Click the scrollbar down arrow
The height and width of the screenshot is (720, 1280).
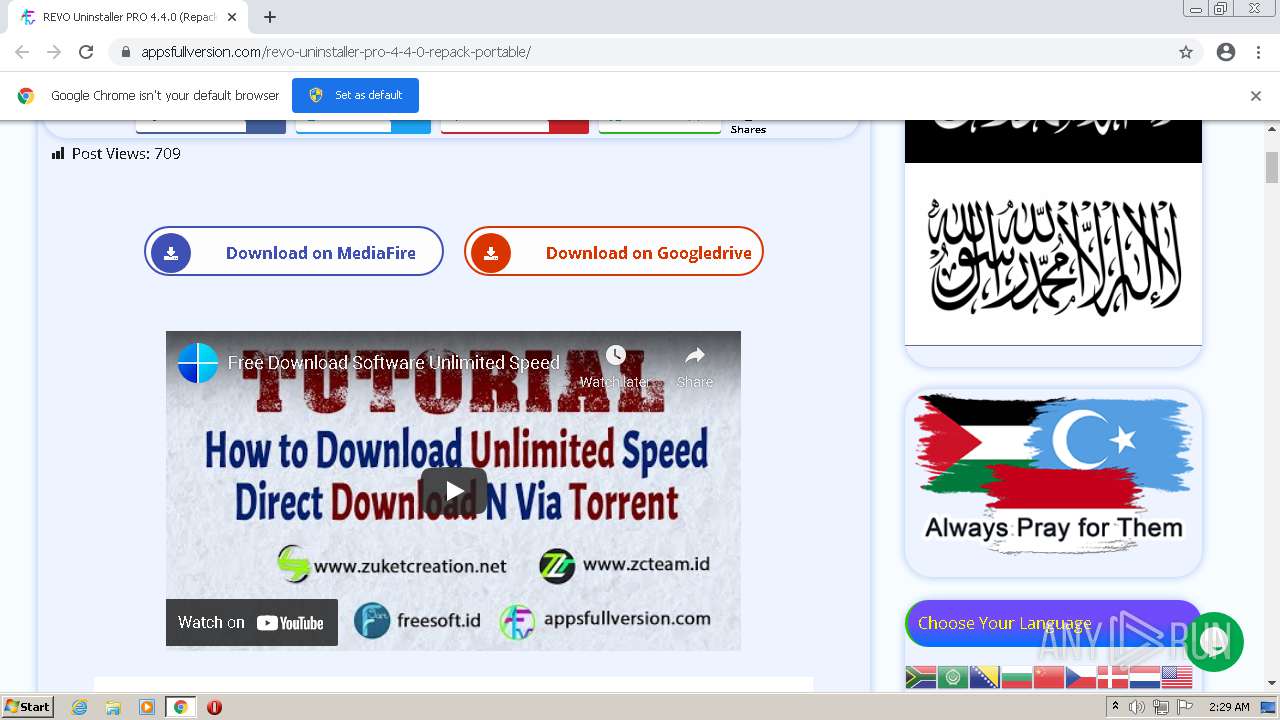click(x=1272, y=683)
